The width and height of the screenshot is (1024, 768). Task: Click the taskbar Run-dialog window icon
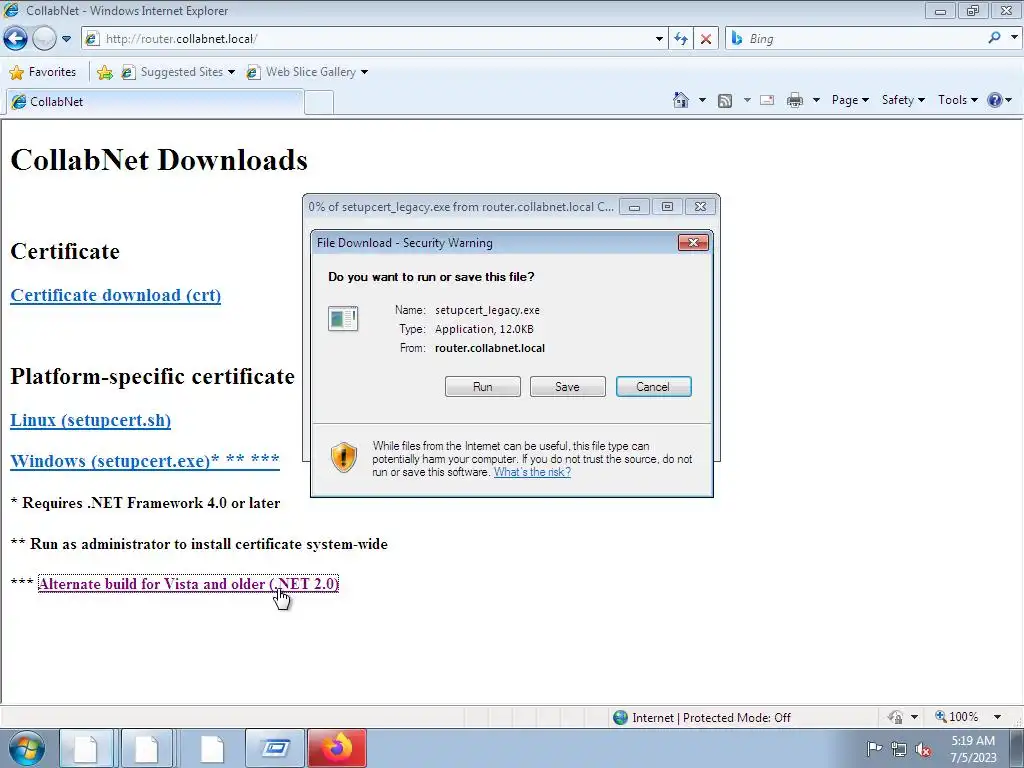tap(275, 748)
